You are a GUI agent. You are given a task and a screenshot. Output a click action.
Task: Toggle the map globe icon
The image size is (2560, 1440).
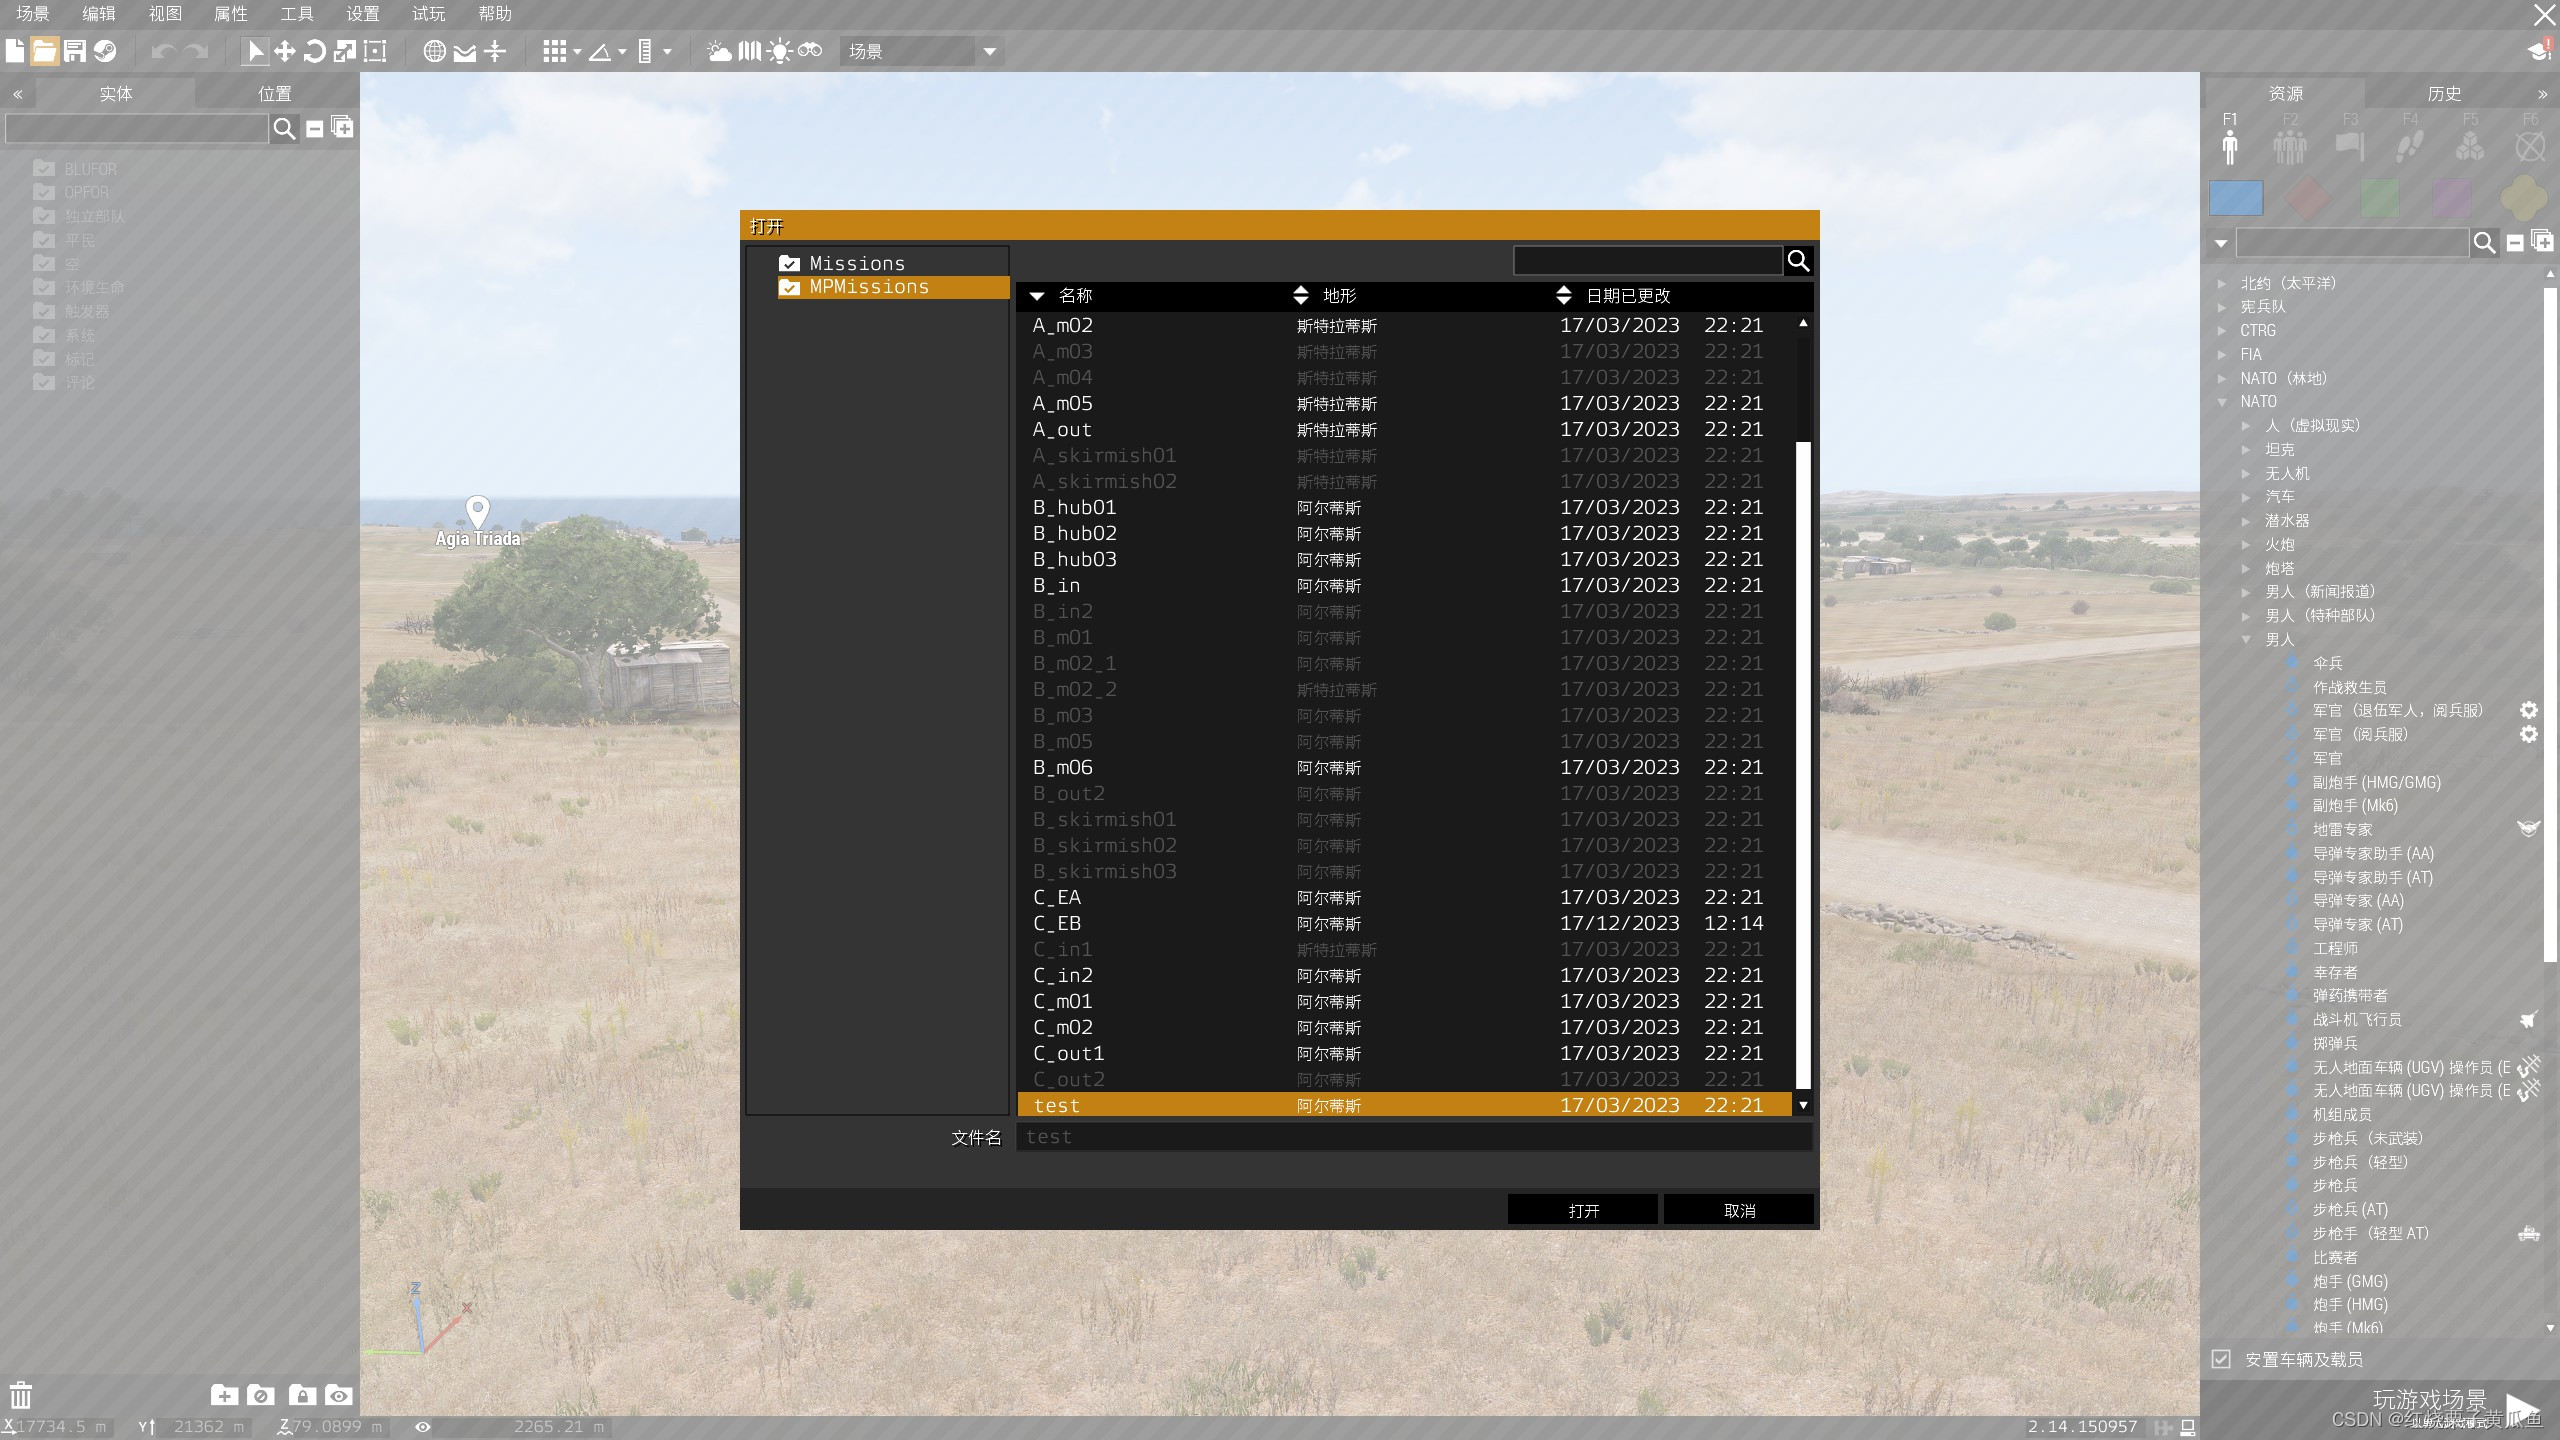pyautogui.click(x=434, y=51)
